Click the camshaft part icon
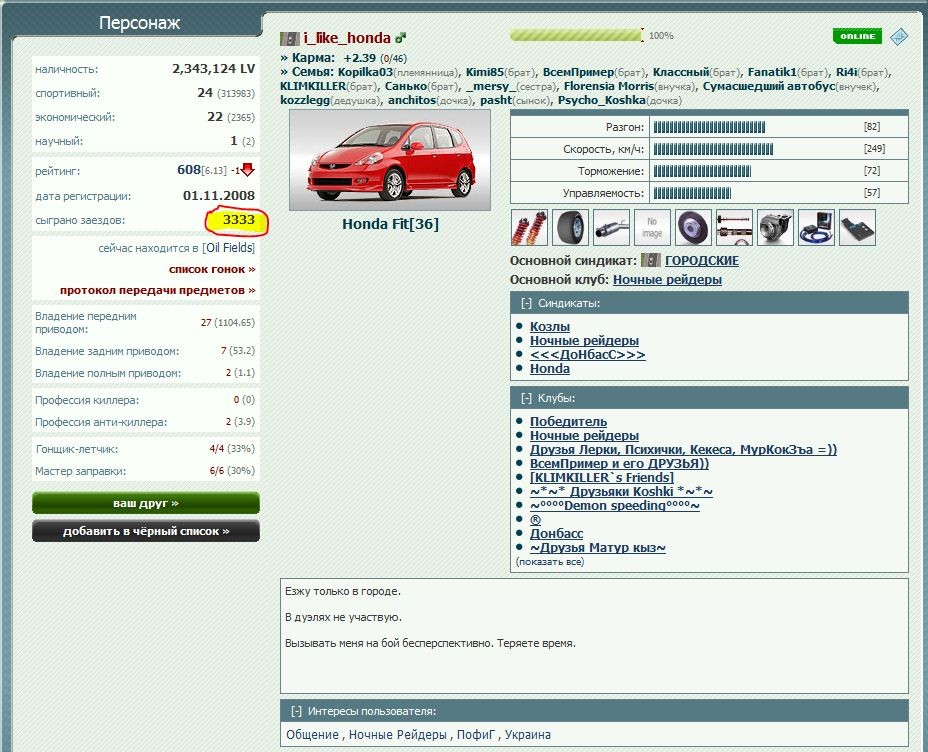The height and width of the screenshot is (752, 928). [734, 227]
